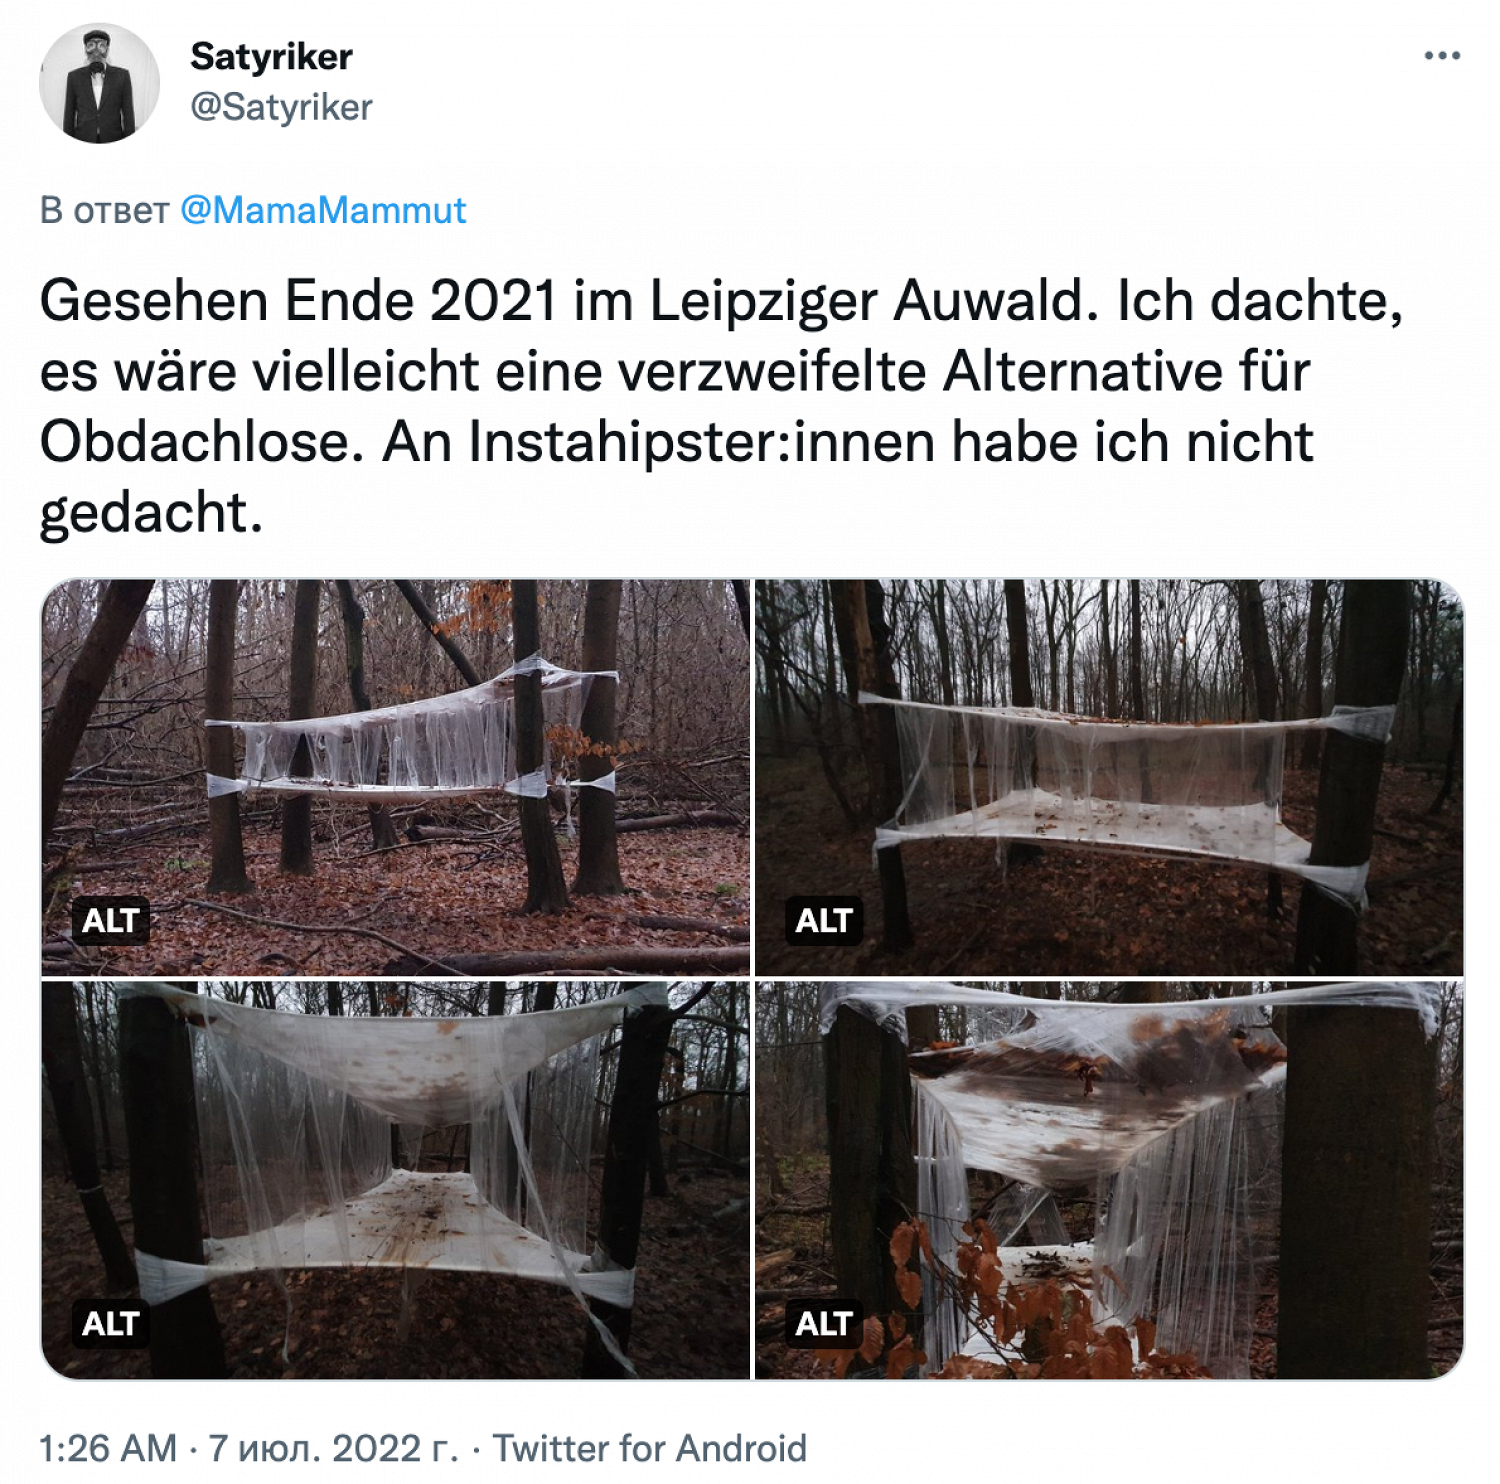Open Satyriker's profile avatar
Viewport: 1500px width, 1484px height.
[x=99, y=83]
